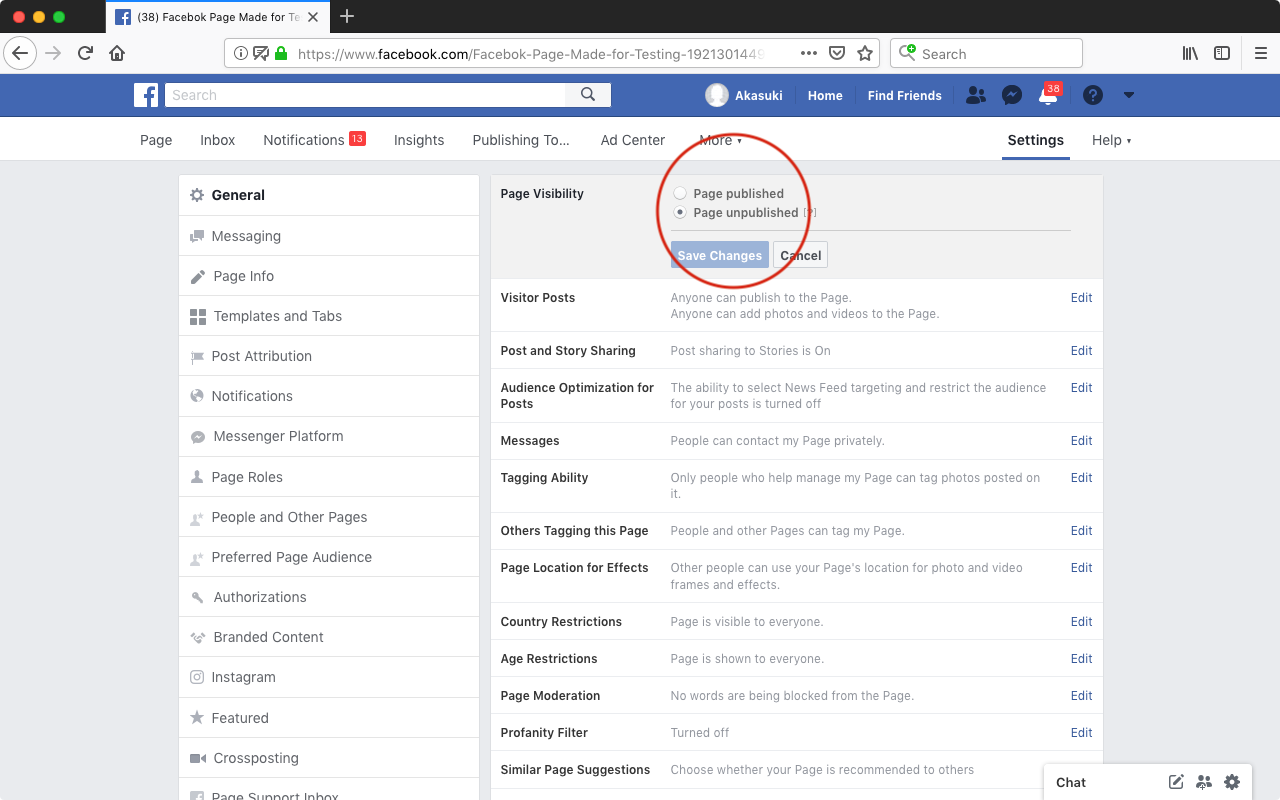
Task: Click the Find Friends link
Action: (x=904, y=95)
